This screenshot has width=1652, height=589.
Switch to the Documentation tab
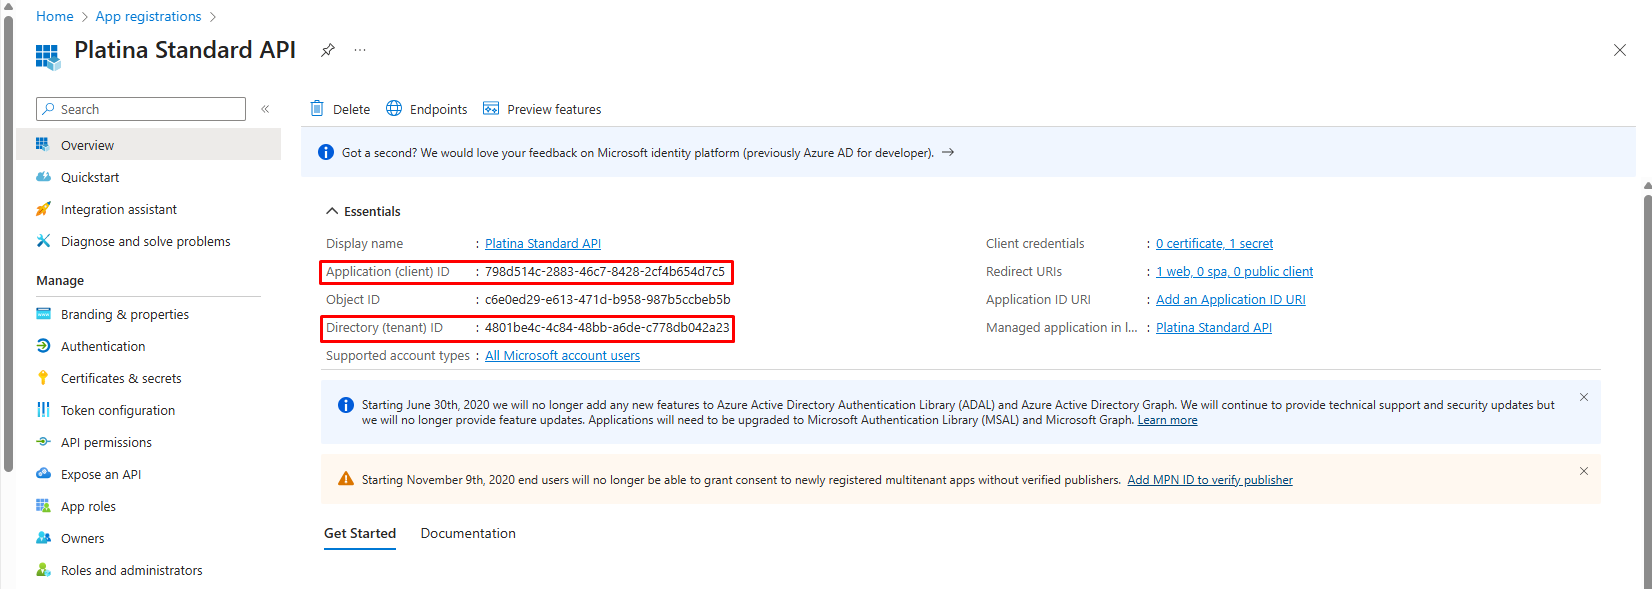pyautogui.click(x=468, y=533)
